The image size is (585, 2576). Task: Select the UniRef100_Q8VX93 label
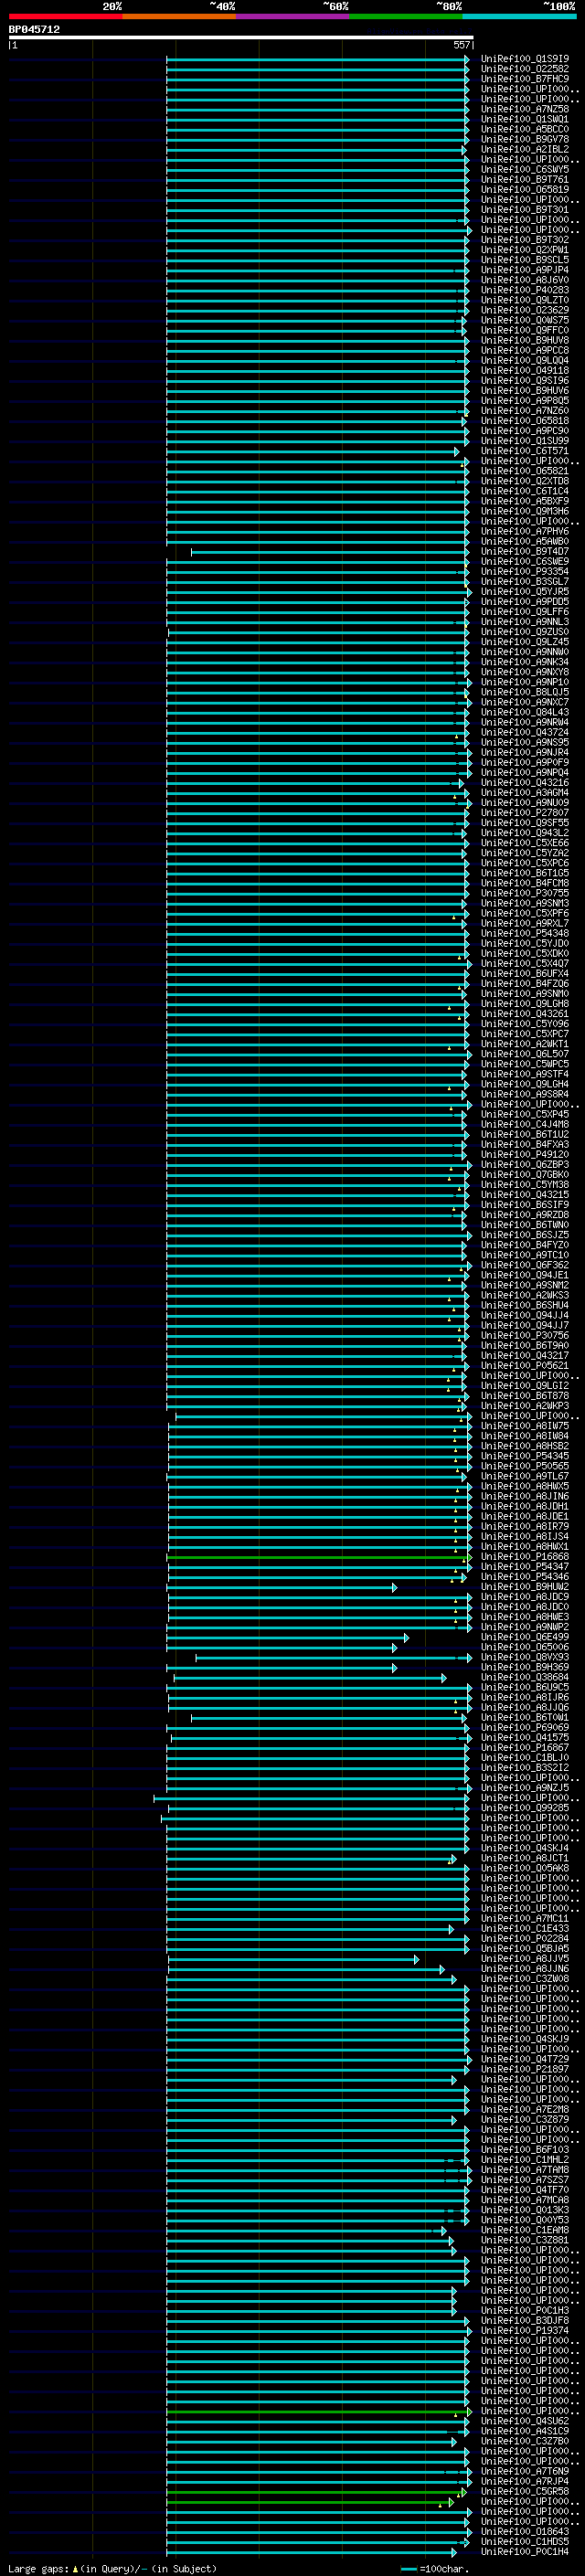click(525, 1657)
